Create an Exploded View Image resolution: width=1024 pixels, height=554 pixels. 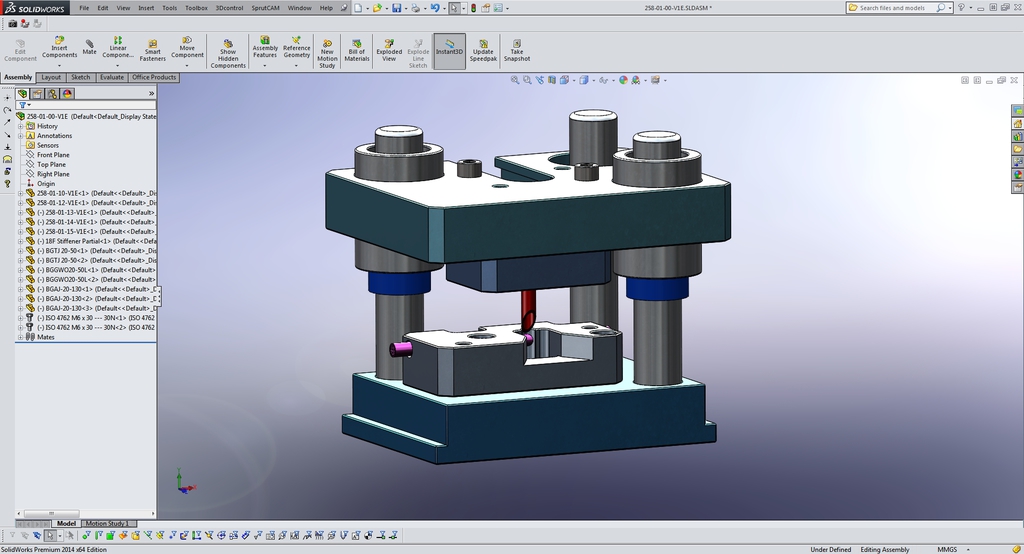[x=389, y=50]
